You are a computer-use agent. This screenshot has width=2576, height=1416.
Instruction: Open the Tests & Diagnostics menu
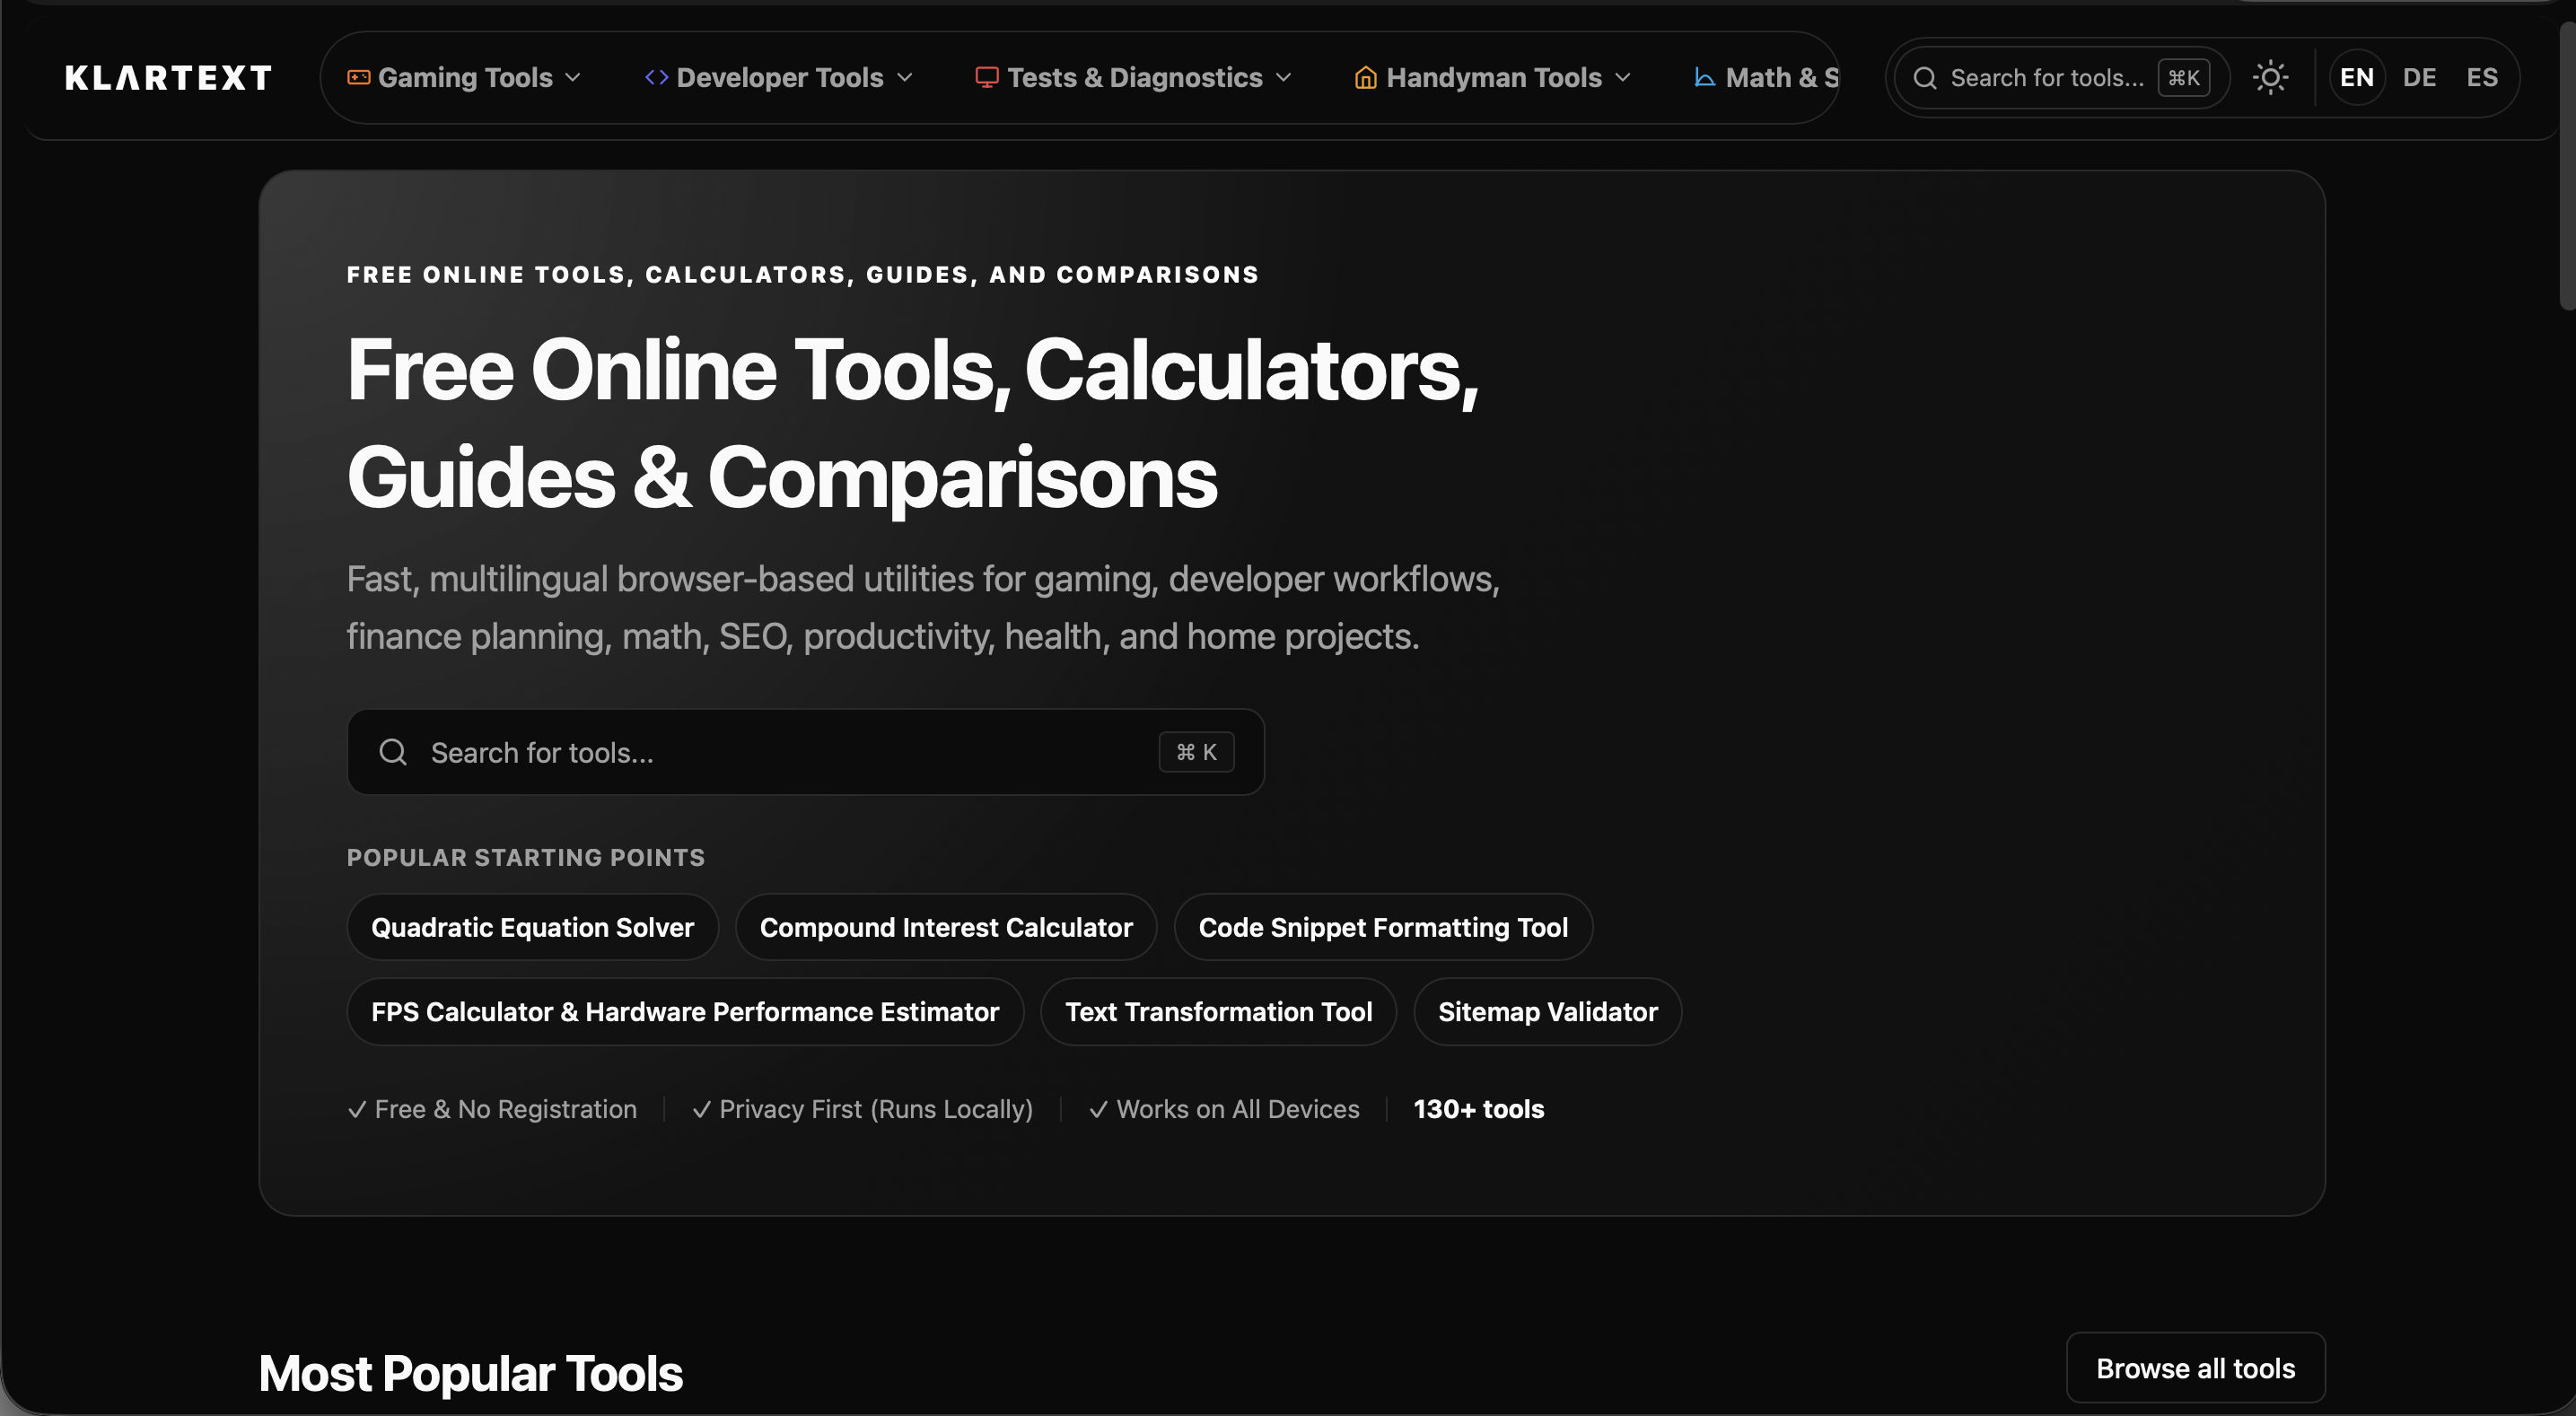1134,77
